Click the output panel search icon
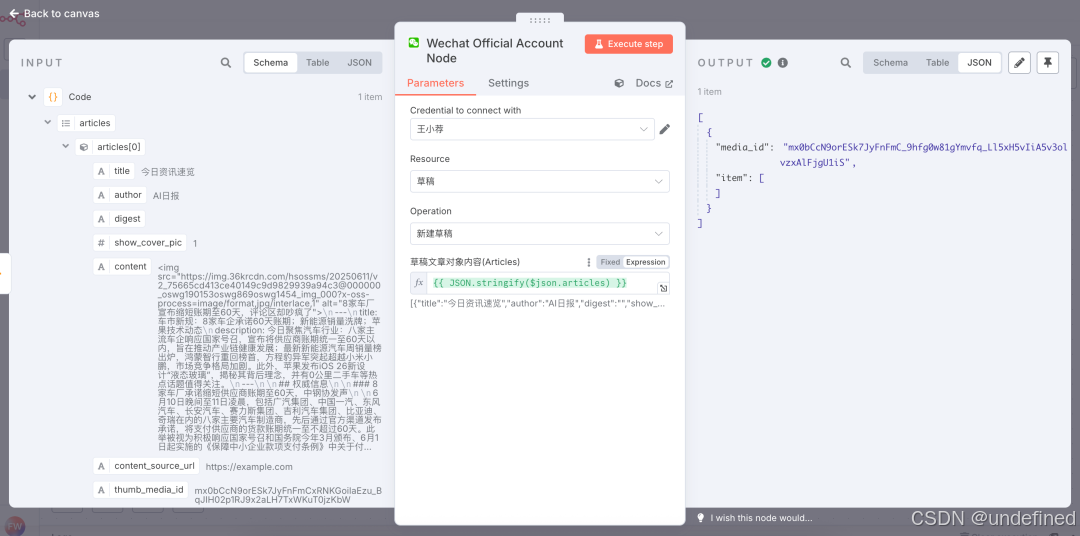The image size is (1080, 536). (846, 63)
